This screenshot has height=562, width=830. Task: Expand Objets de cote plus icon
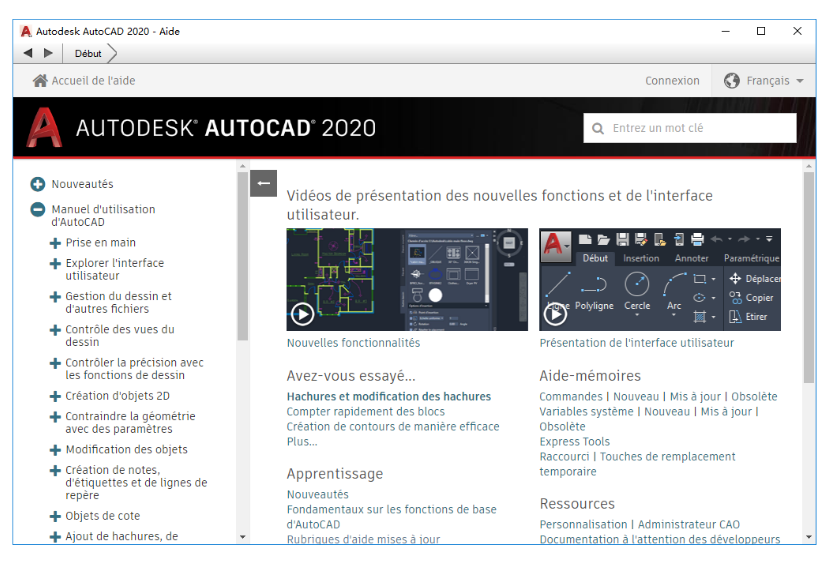55,516
